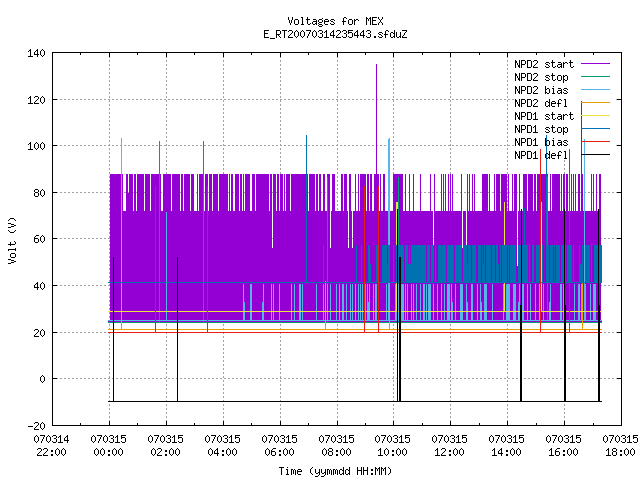Click the x-axis tick '070315 08:00'
Viewport: 640px width, 480px height.
336,446
